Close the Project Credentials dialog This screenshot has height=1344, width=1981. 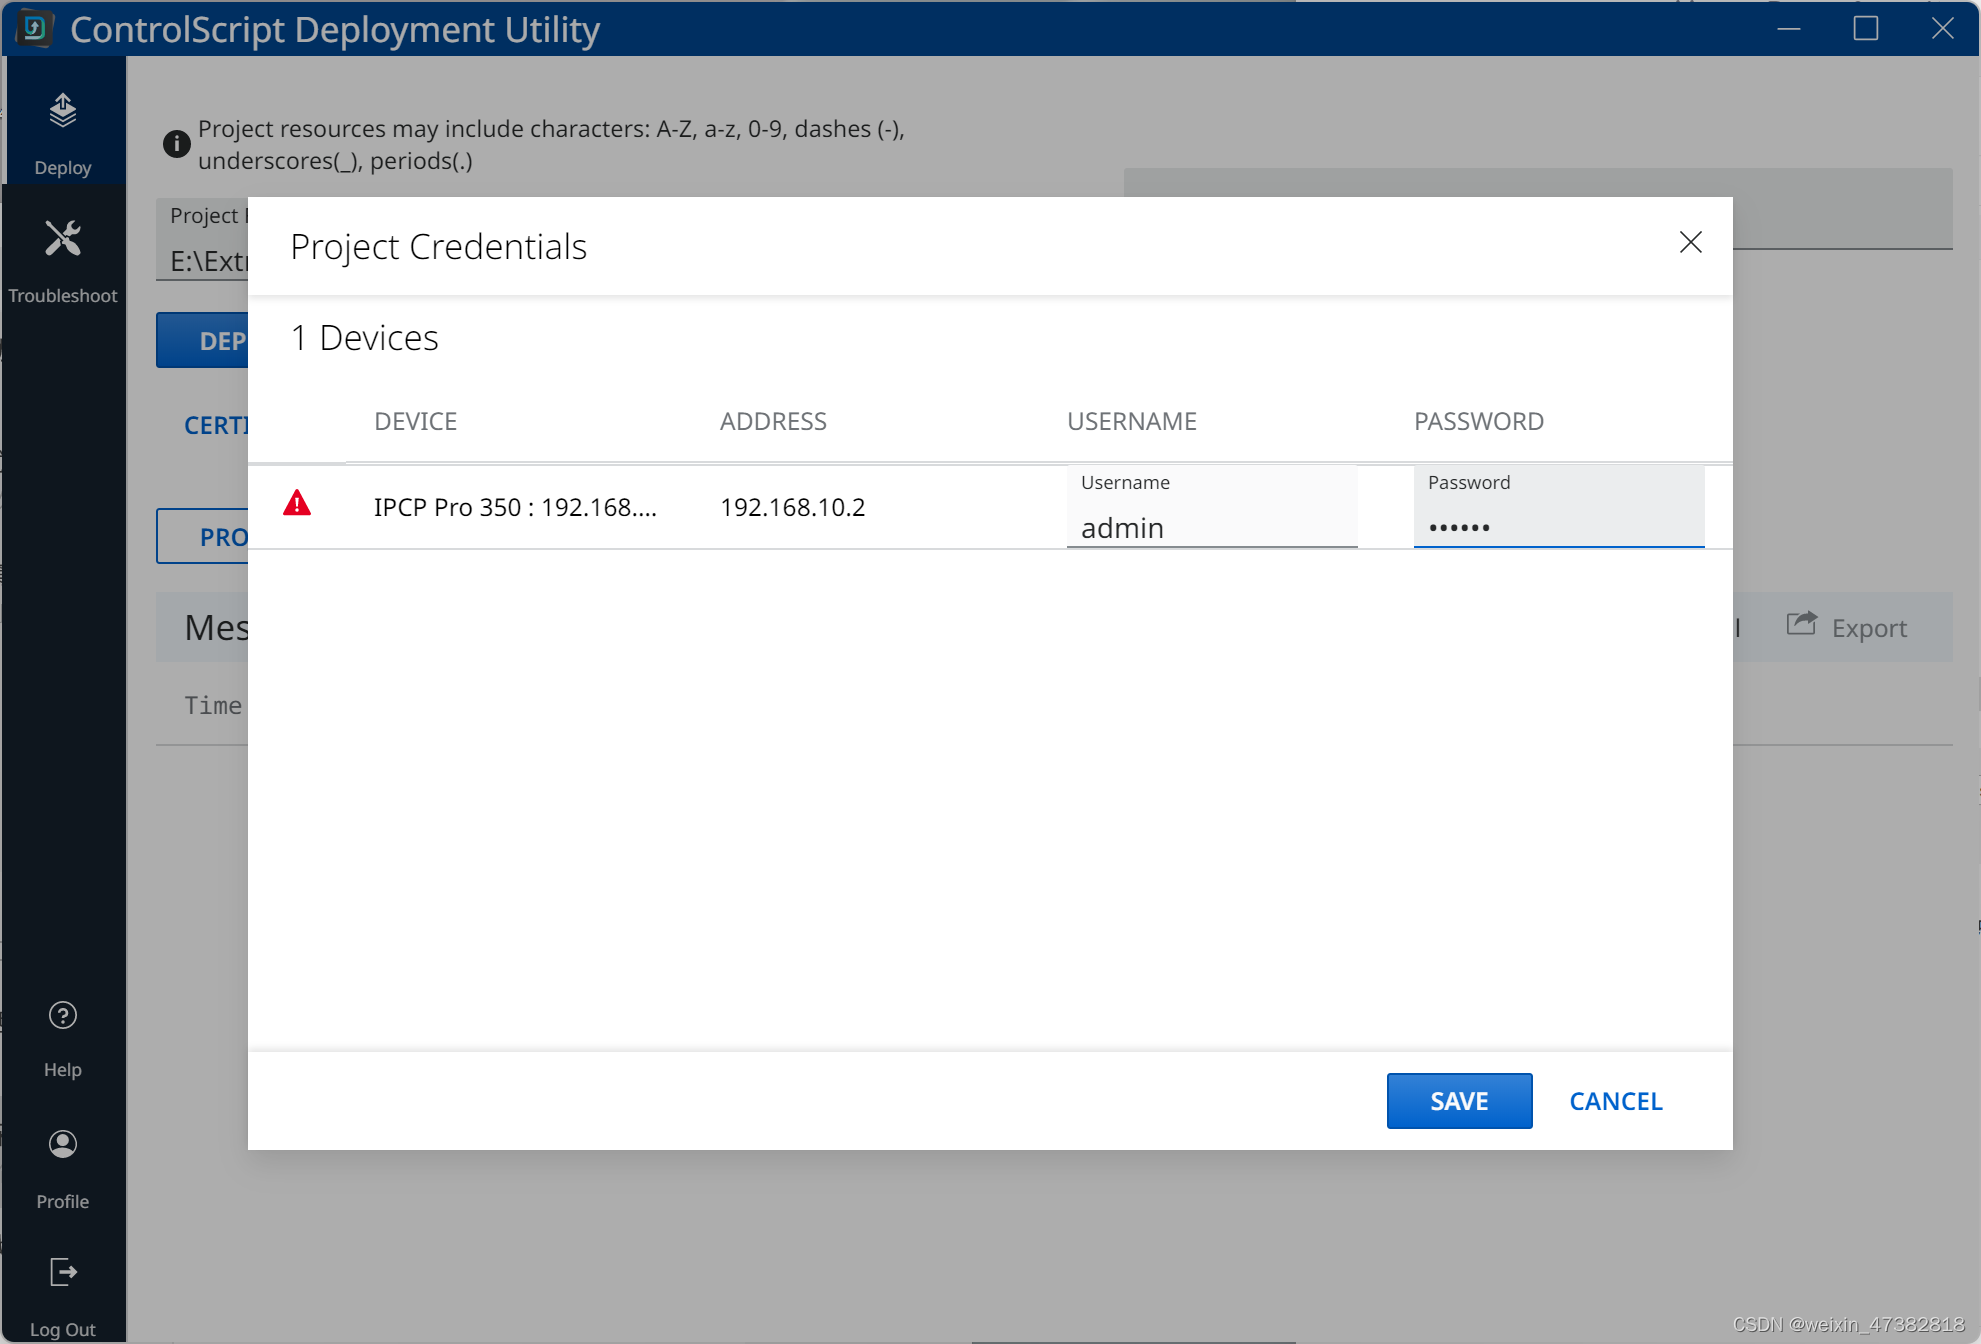pyautogui.click(x=1690, y=243)
